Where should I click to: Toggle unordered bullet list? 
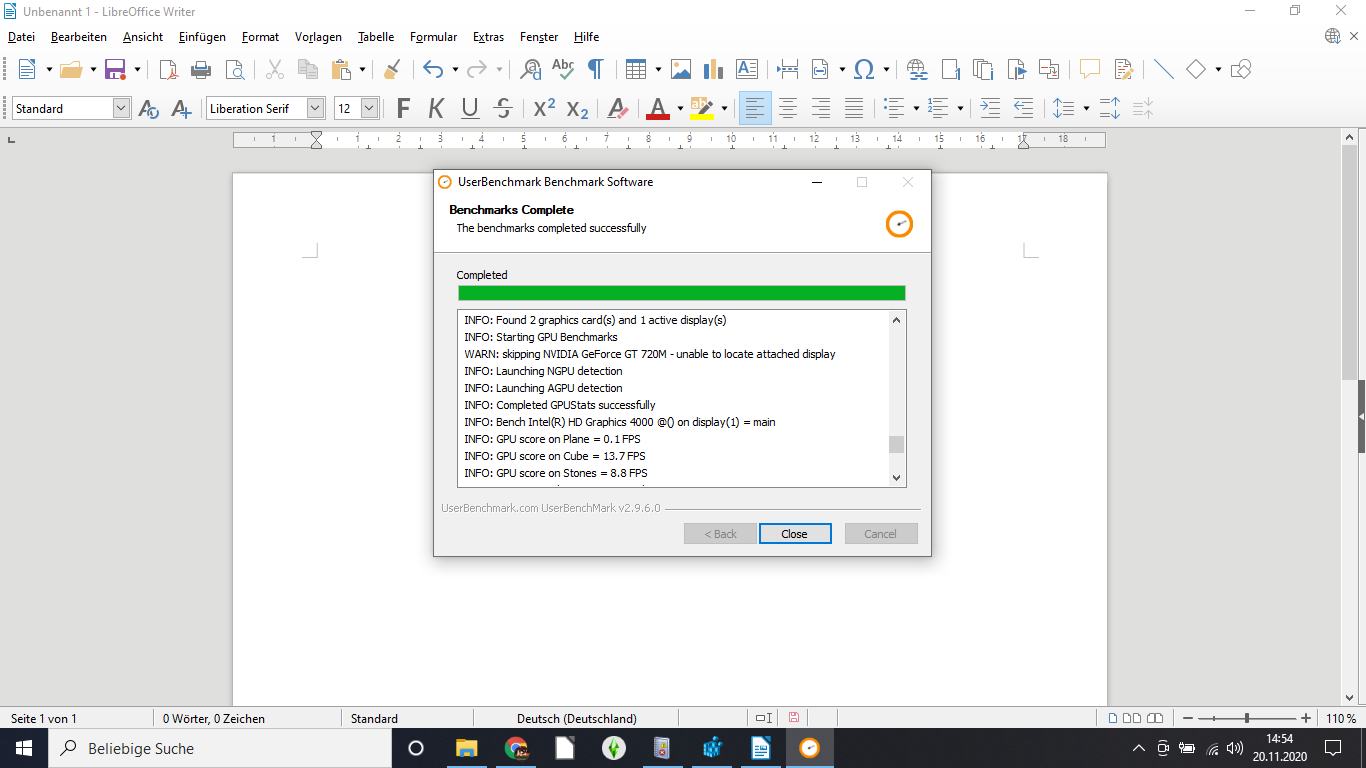click(894, 108)
